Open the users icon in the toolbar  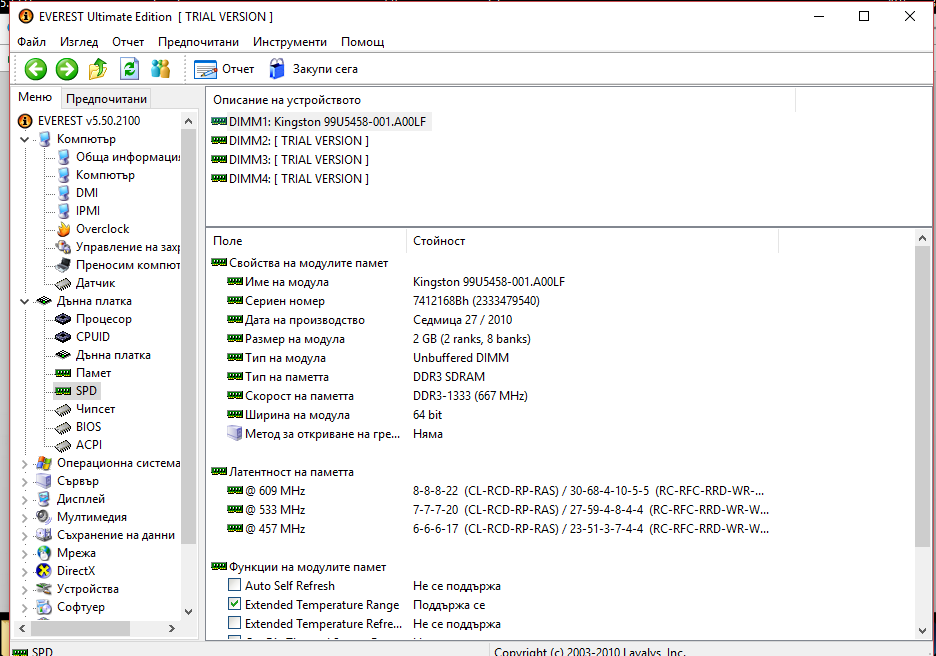[160, 69]
